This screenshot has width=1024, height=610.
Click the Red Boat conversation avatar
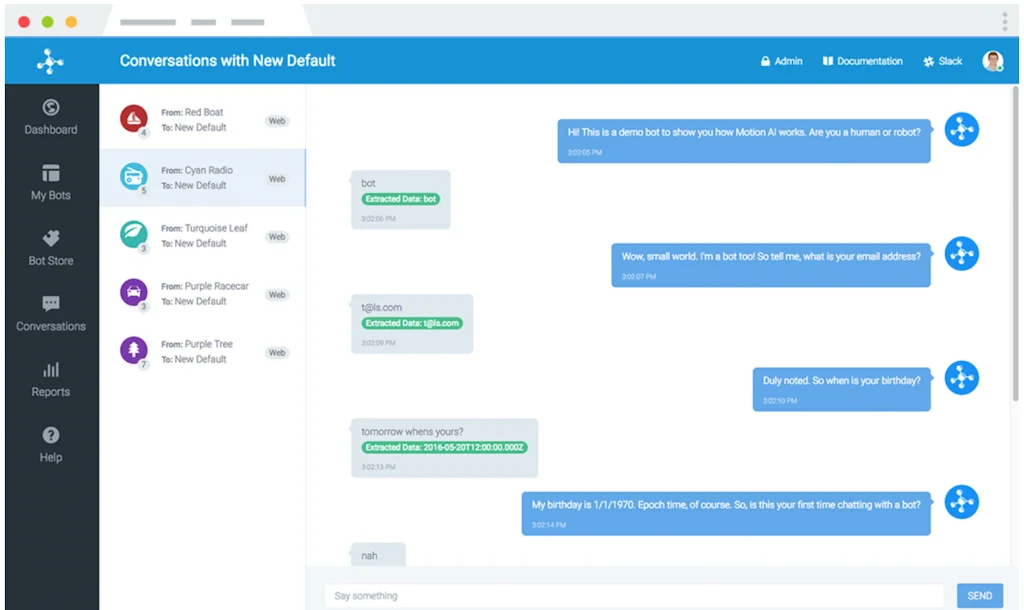click(x=131, y=118)
